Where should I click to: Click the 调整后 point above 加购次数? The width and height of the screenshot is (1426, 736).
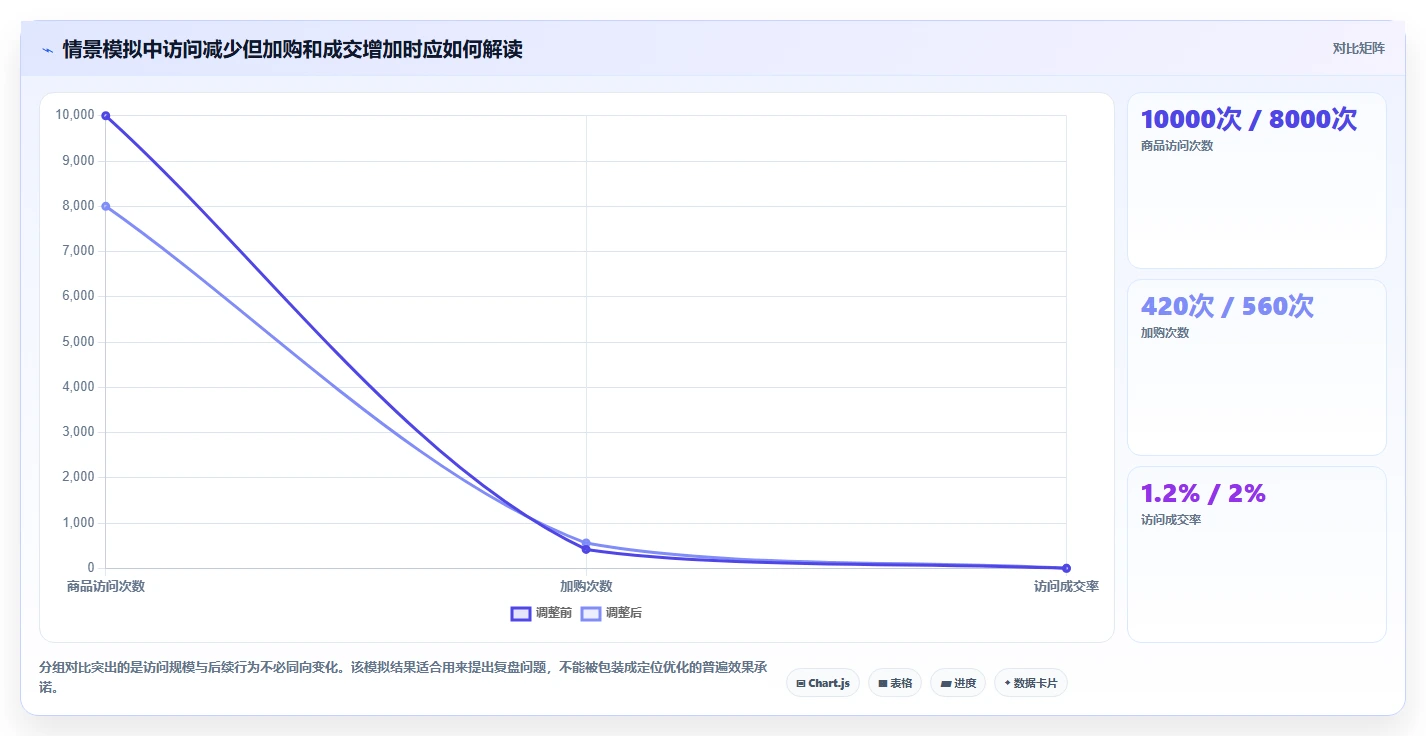[x=586, y=543]
